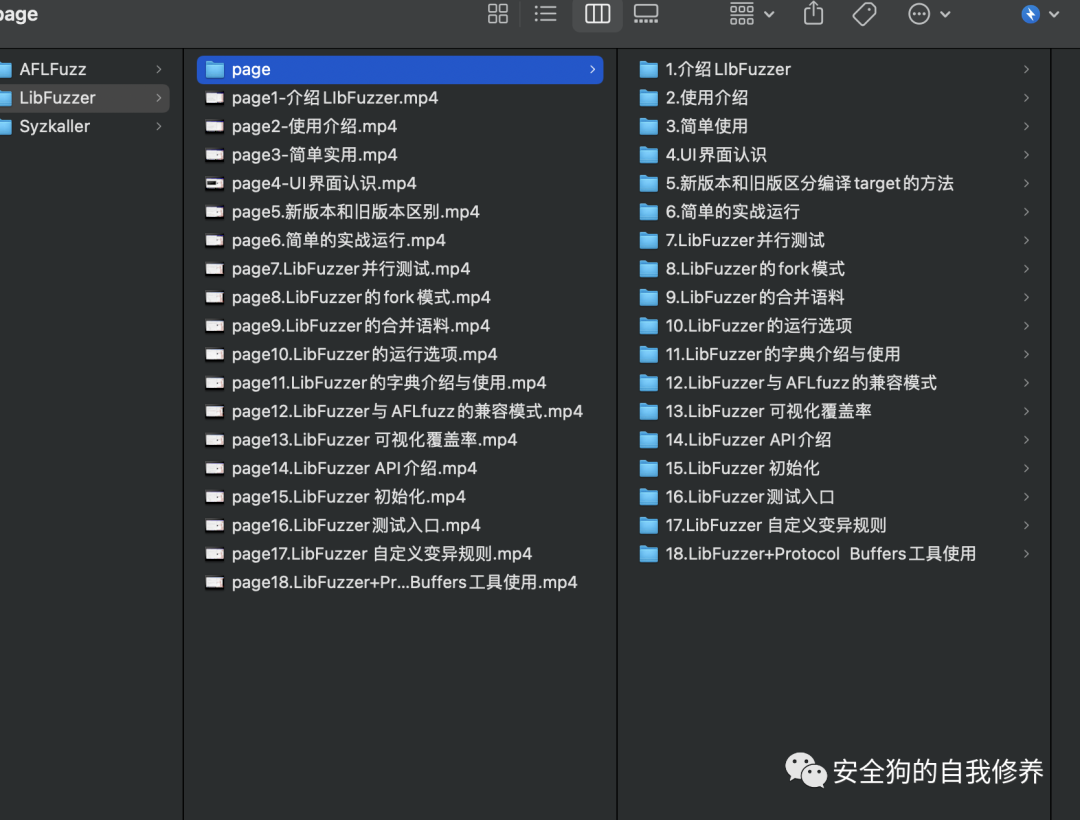The width and height of the screenshot is (1080, 820).
Task: Expand chevron next to Syzkaller
Action: [159, 127]
